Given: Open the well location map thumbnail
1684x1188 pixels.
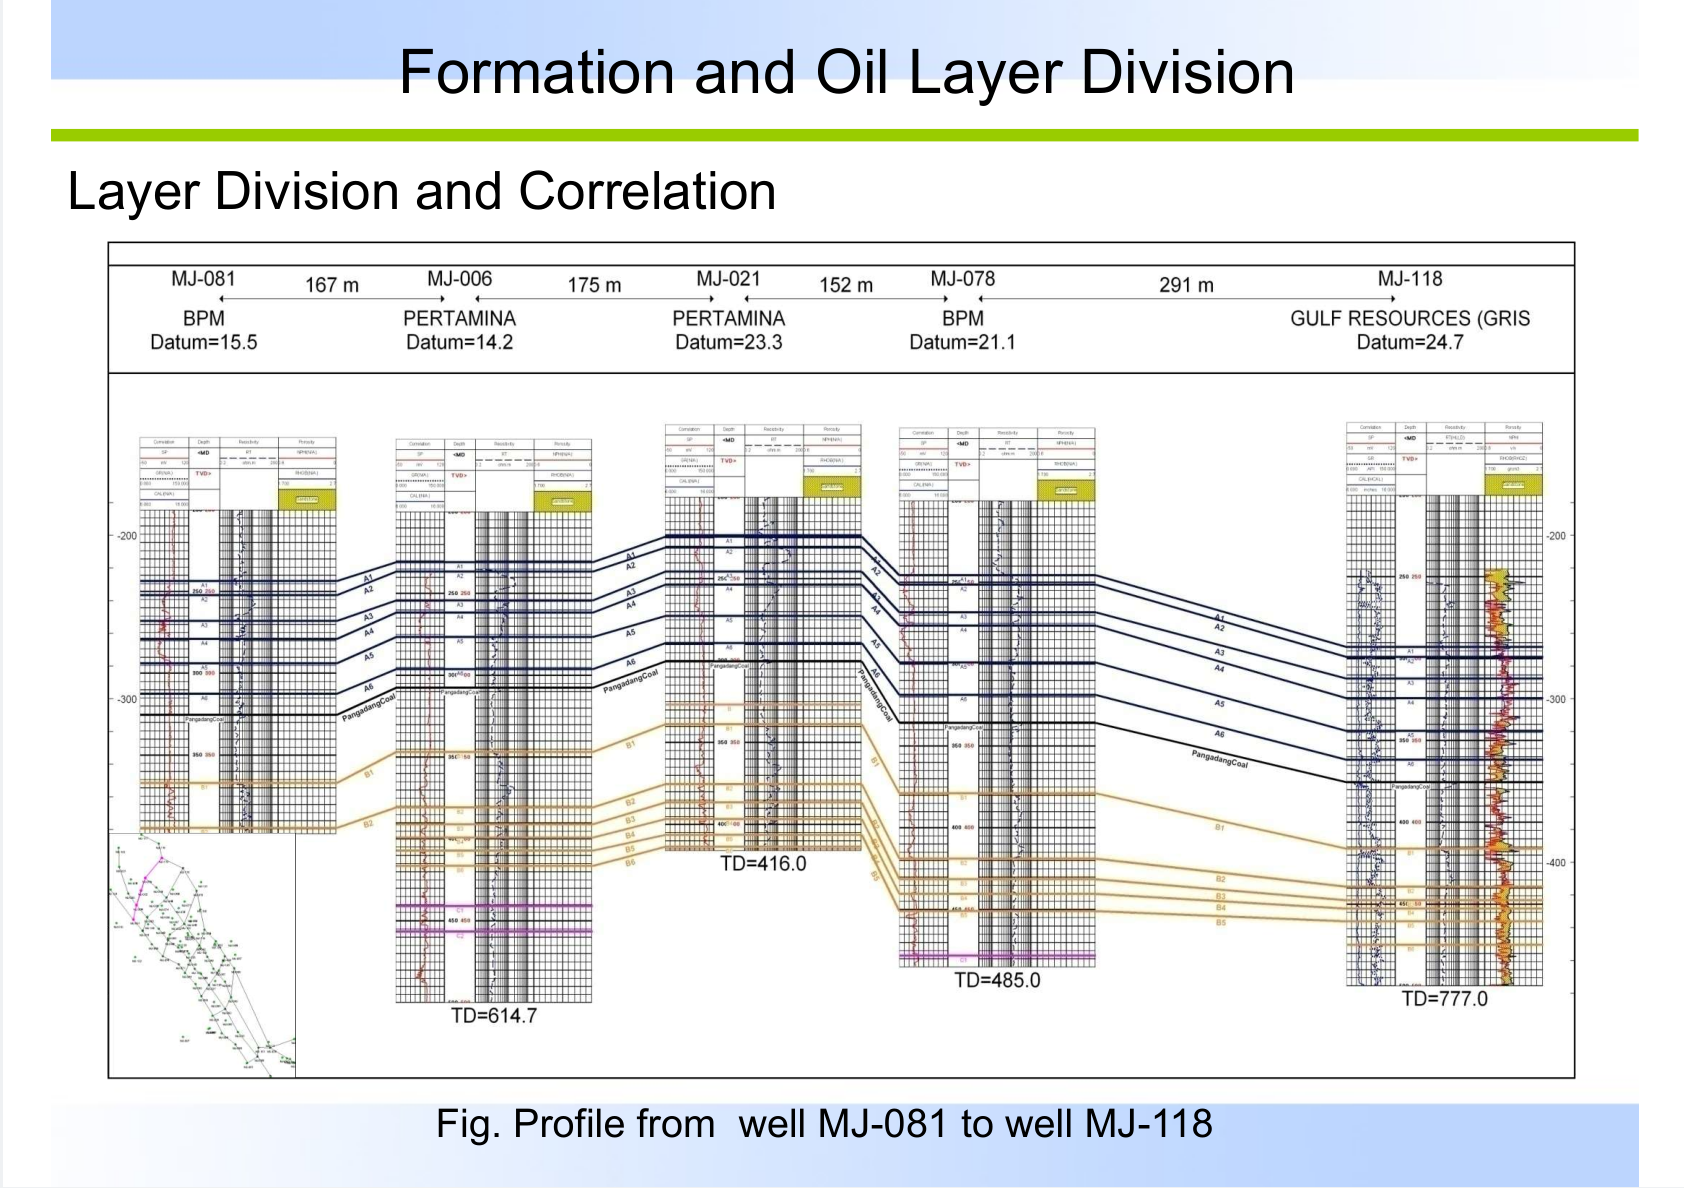Looking at the screenshot, I should (202, 955).
